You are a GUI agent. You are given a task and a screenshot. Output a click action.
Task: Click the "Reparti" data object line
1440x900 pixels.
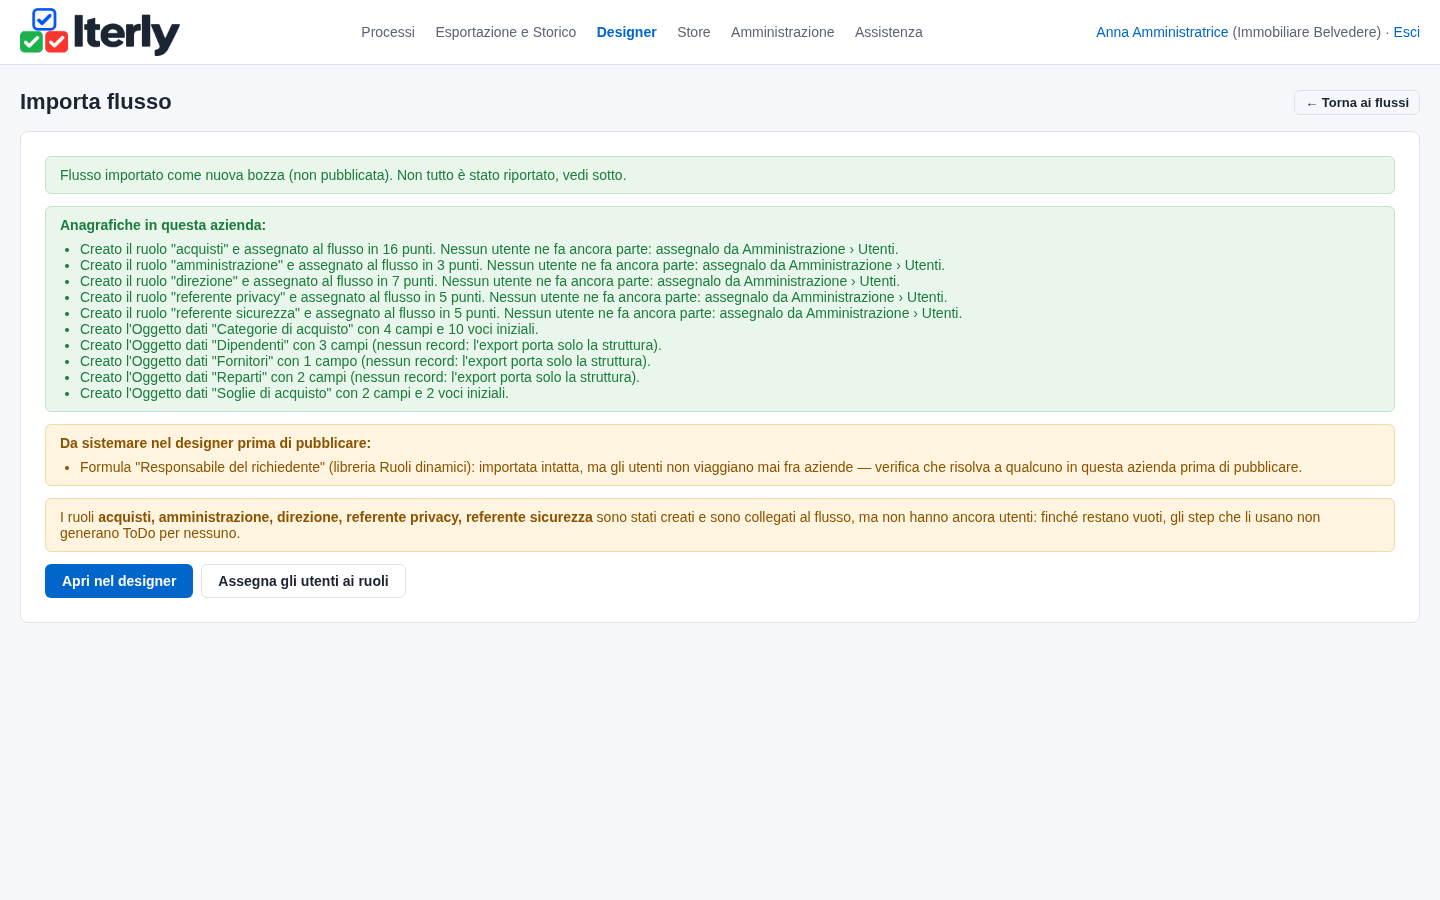(360, 377)
